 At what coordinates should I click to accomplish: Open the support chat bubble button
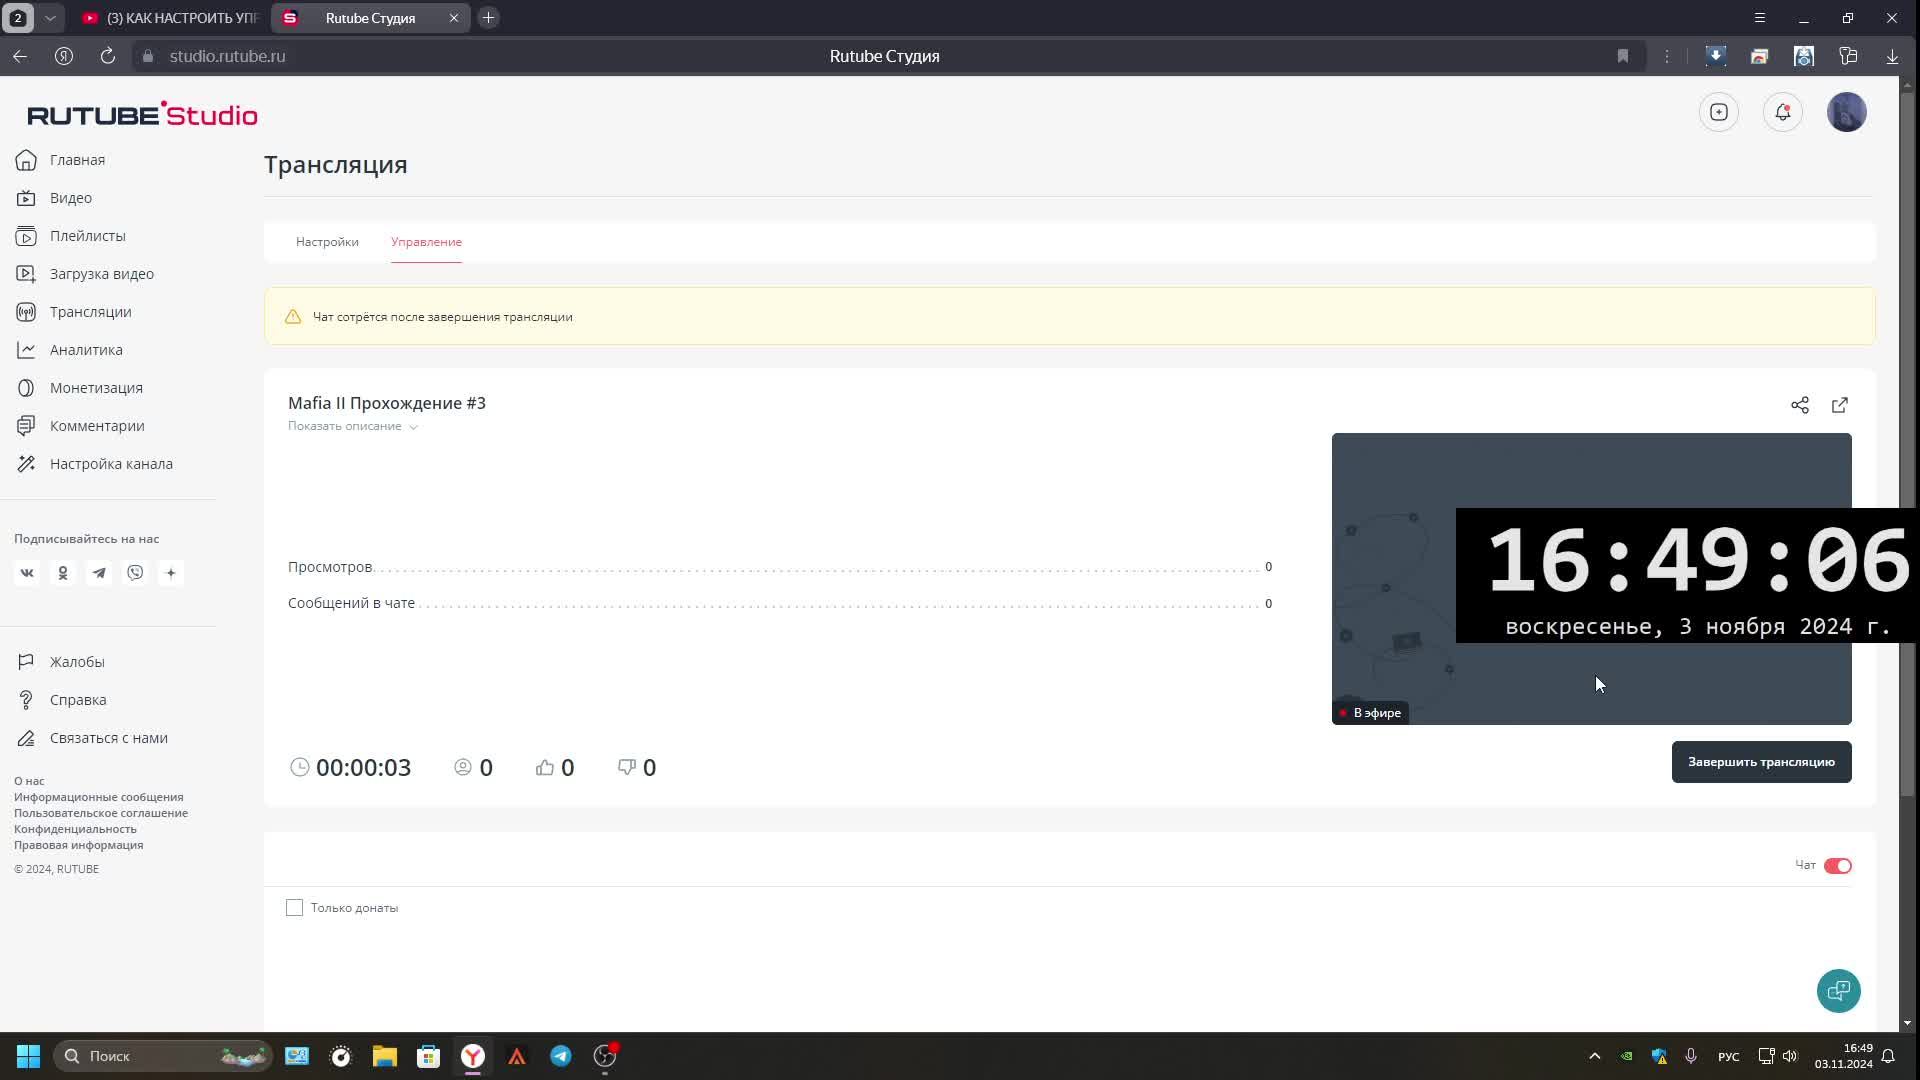pos(1839,991)
